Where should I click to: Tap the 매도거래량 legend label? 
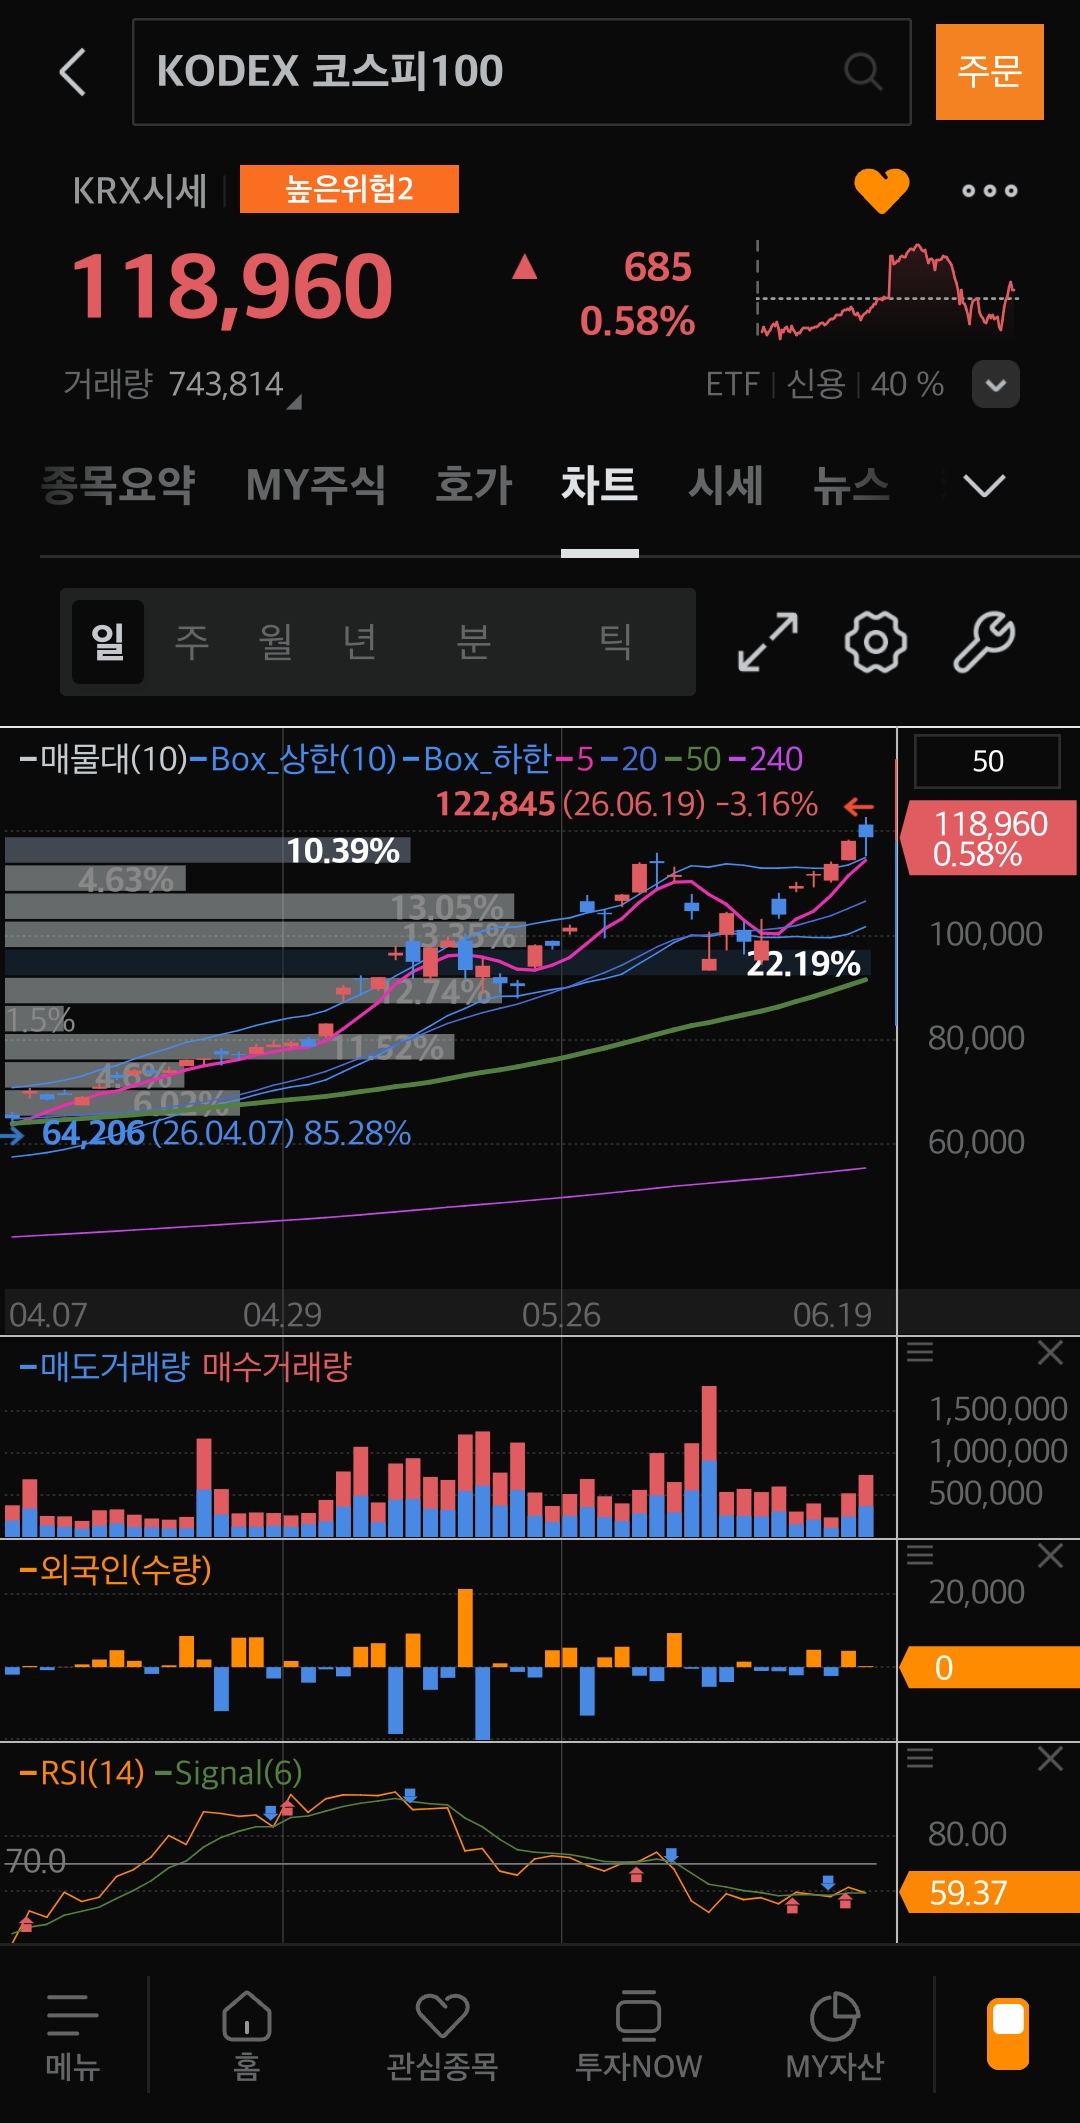(x=104, y=1367)
